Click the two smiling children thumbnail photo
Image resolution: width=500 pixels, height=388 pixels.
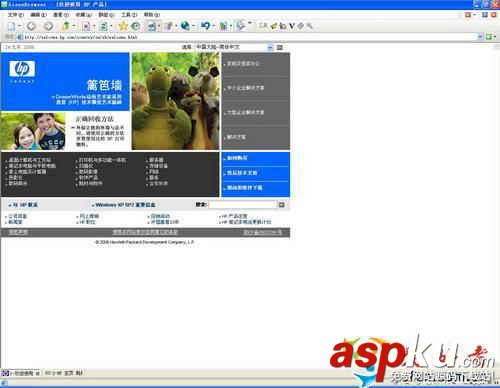tap(33, 131)
